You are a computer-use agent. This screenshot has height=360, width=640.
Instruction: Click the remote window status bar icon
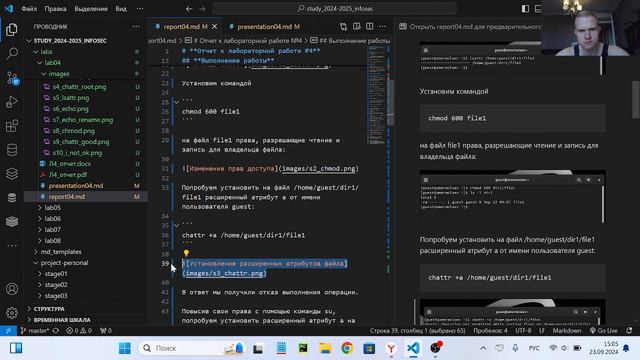click(x=8, y=331)
